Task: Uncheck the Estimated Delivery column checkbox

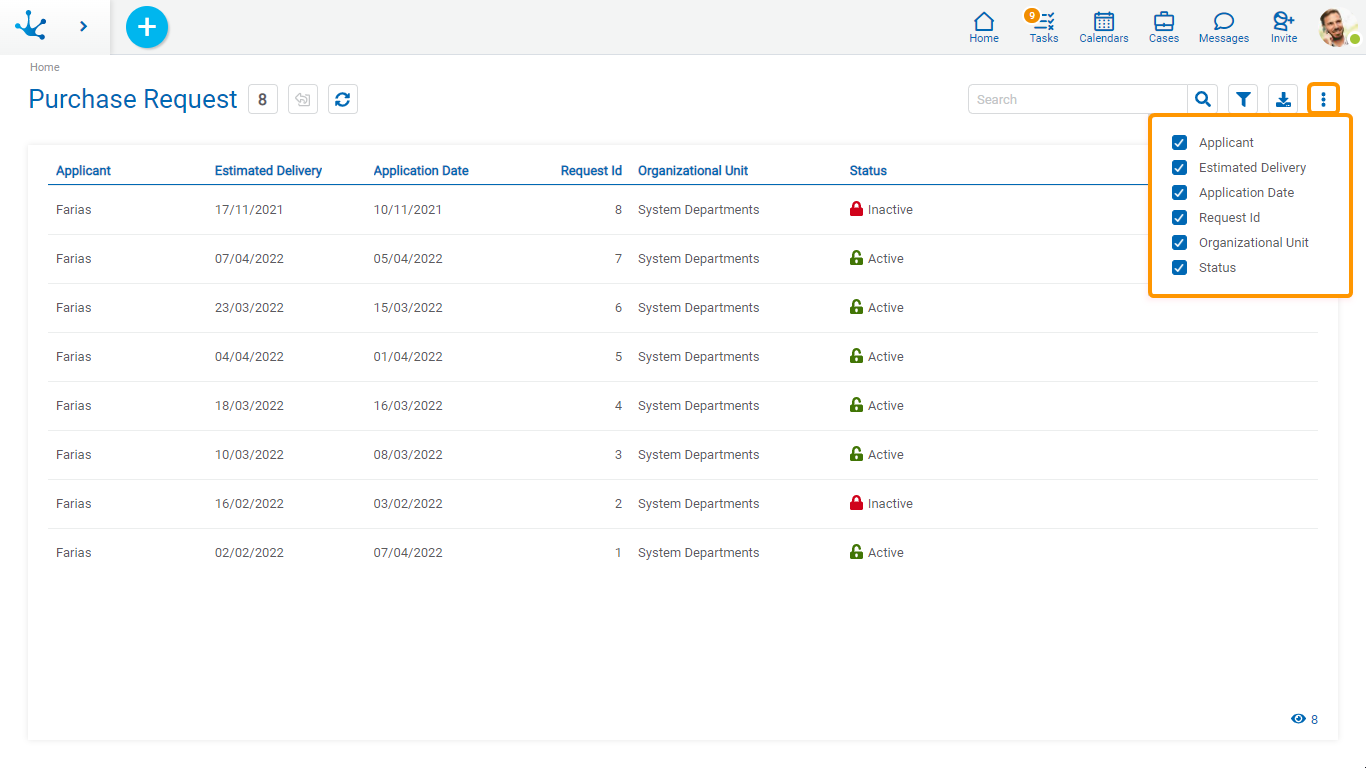Action: (x=1179, y=168)
